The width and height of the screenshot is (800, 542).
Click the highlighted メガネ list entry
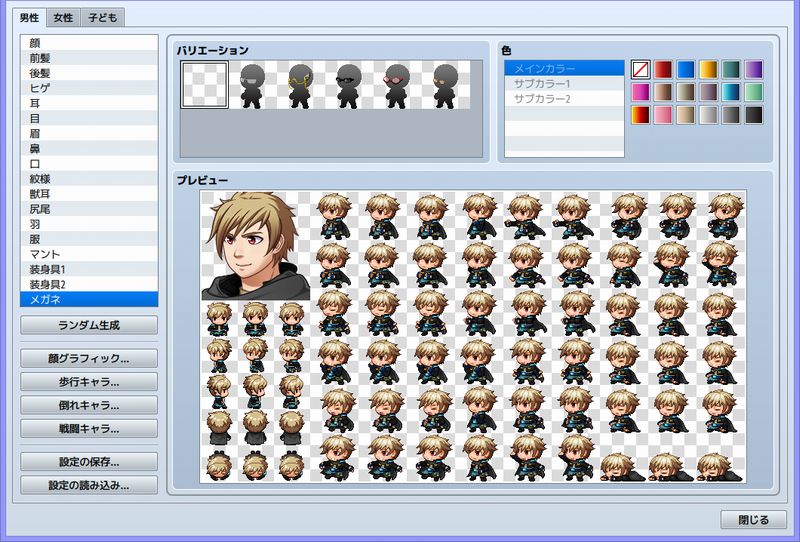[89, 299]
